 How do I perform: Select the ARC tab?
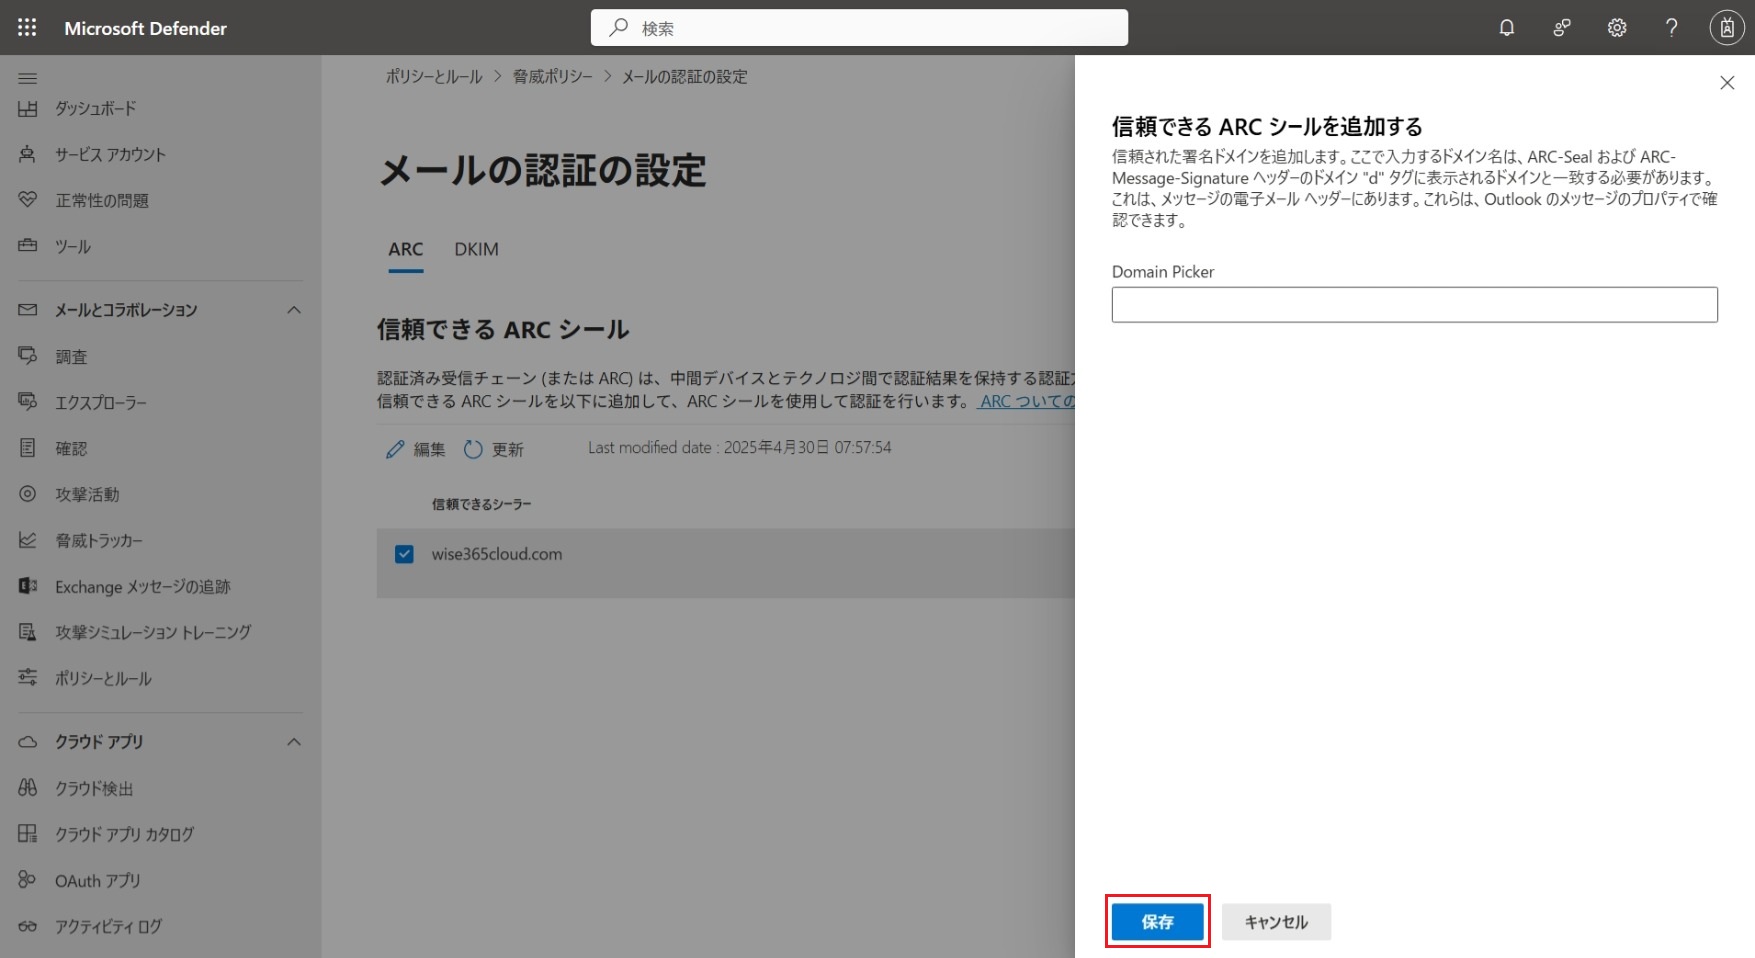pos(405,249)
